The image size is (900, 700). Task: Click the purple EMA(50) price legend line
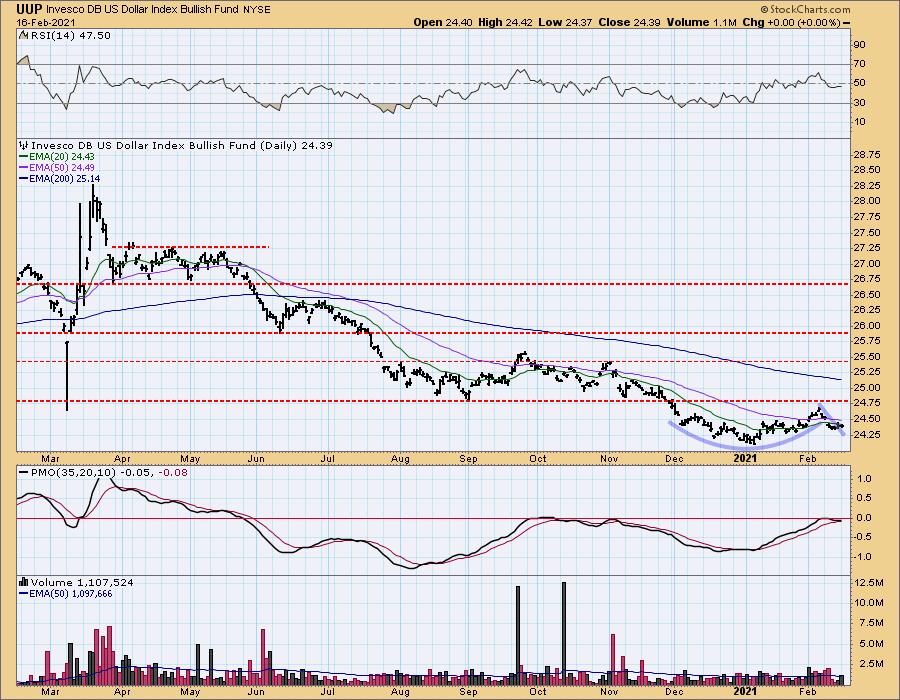(x=24, y=168)
